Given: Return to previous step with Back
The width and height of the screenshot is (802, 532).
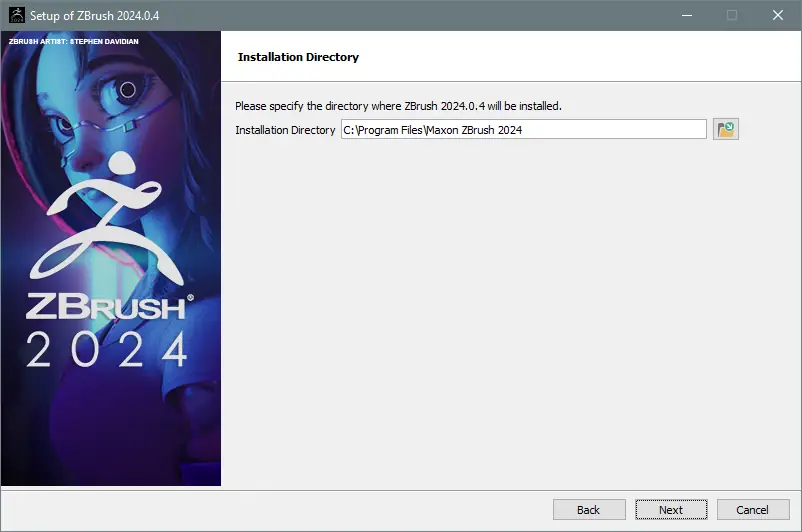Looking at the screenshot, I should pyautogui.click(x=589, y=509).
